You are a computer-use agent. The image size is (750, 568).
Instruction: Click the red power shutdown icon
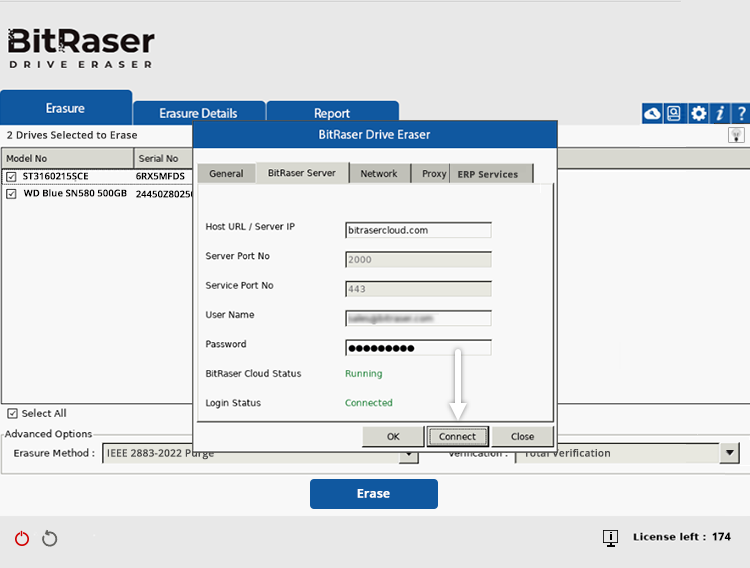click(x=22, y=539)
